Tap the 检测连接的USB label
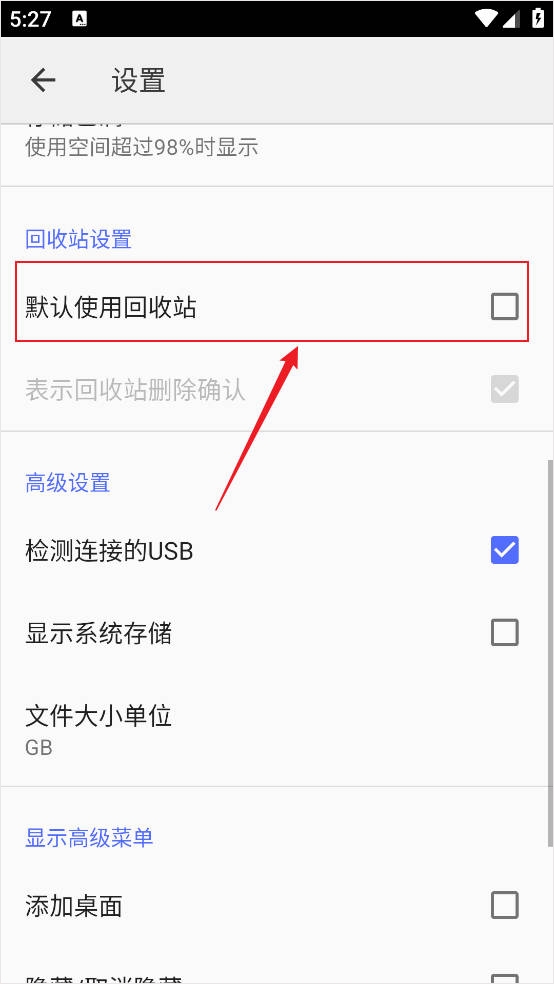 pyautogui.click(x=109, y=550)
